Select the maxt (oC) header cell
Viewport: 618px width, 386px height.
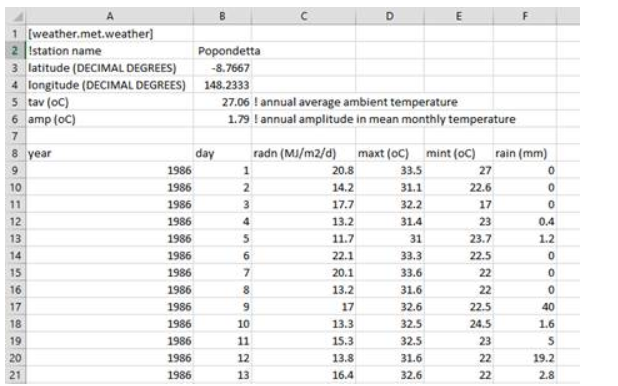pos(390,153)
